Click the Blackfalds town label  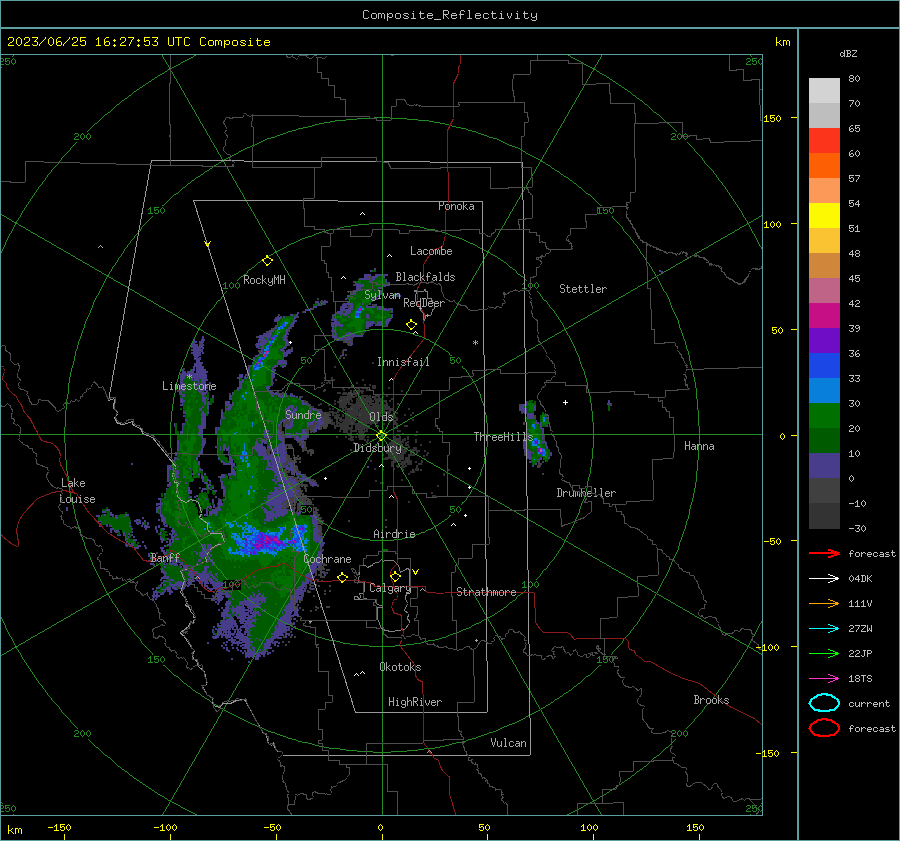coord(425,277)
